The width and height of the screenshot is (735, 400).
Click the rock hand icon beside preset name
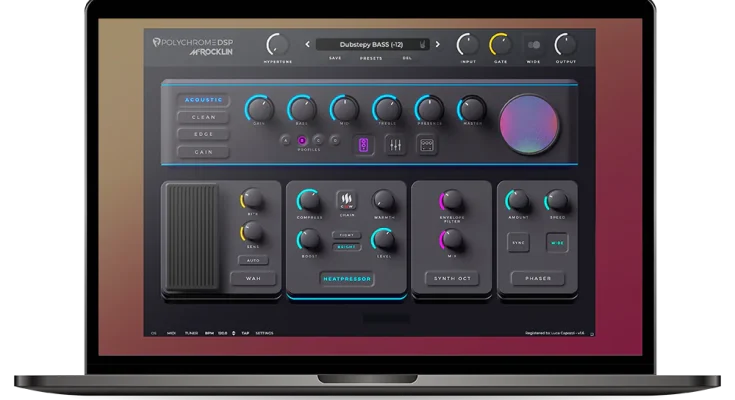pyautogui.click(x=422, y=44)
